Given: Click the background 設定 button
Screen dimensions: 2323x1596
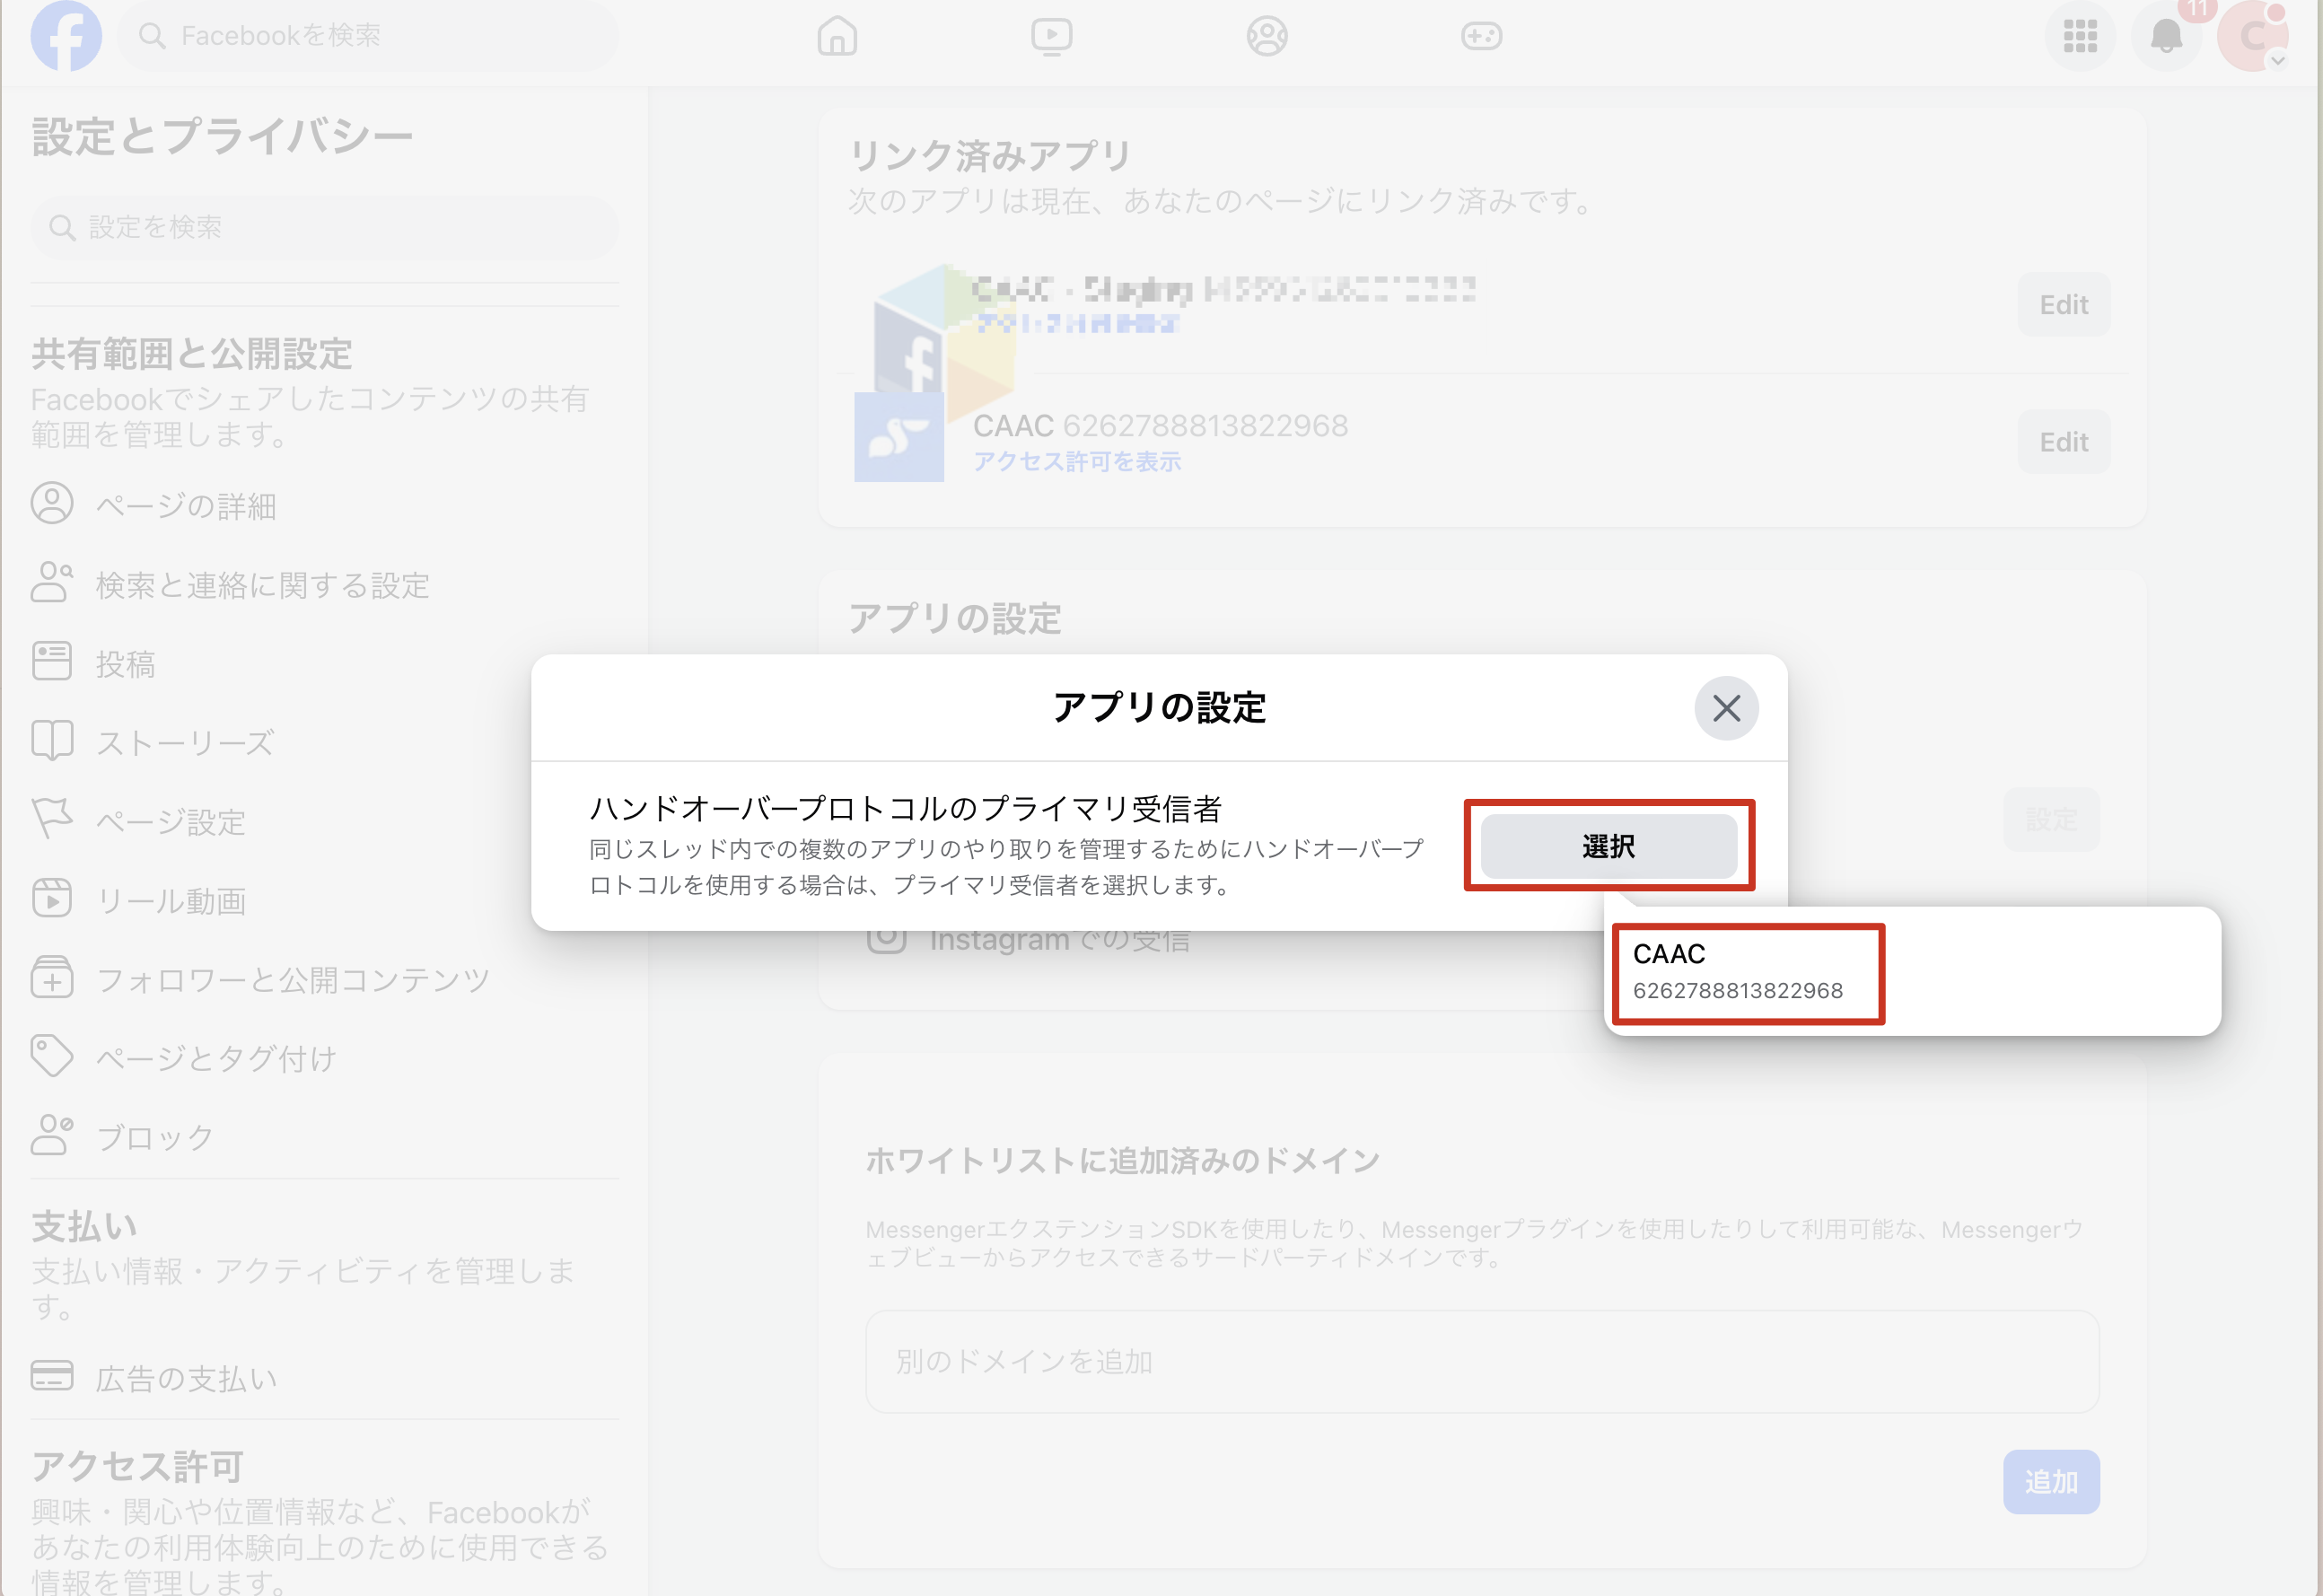Looking at the screenshot, I should click(x=2050, y=819).
